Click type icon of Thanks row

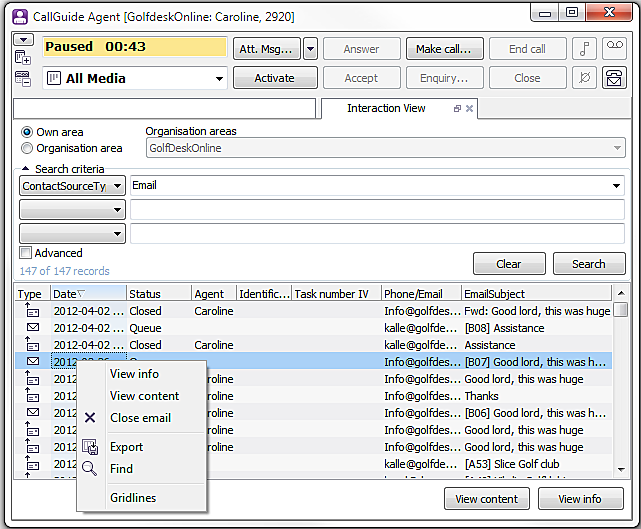(x=31, y=395)
